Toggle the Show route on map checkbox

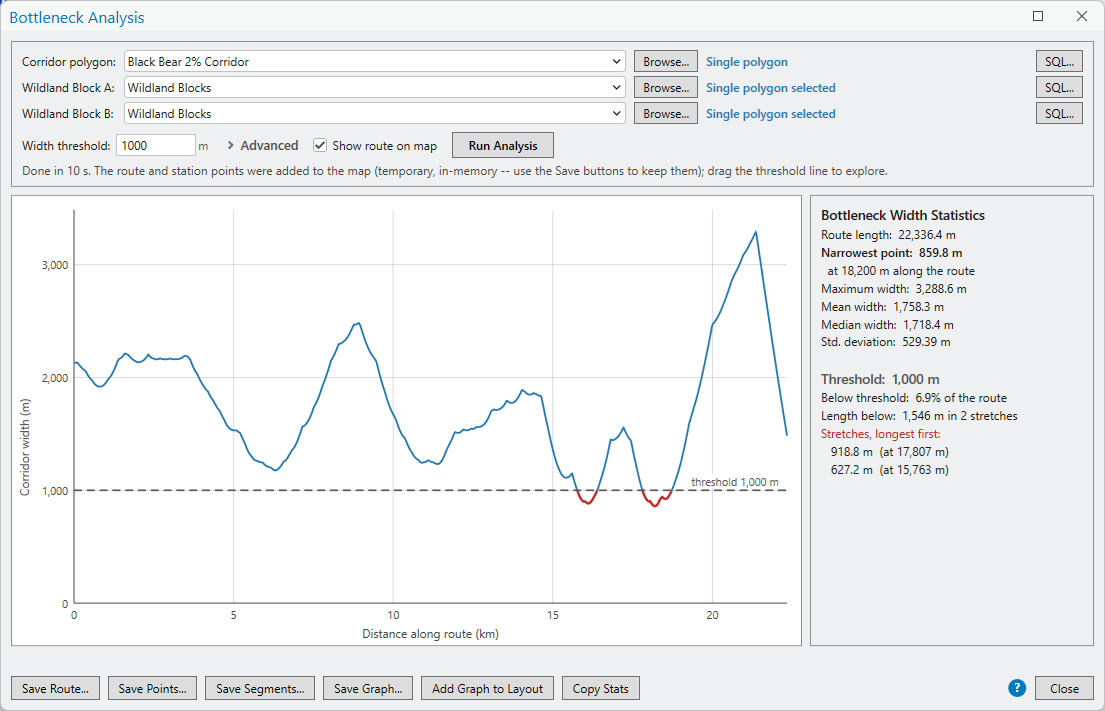pos(320,145)
